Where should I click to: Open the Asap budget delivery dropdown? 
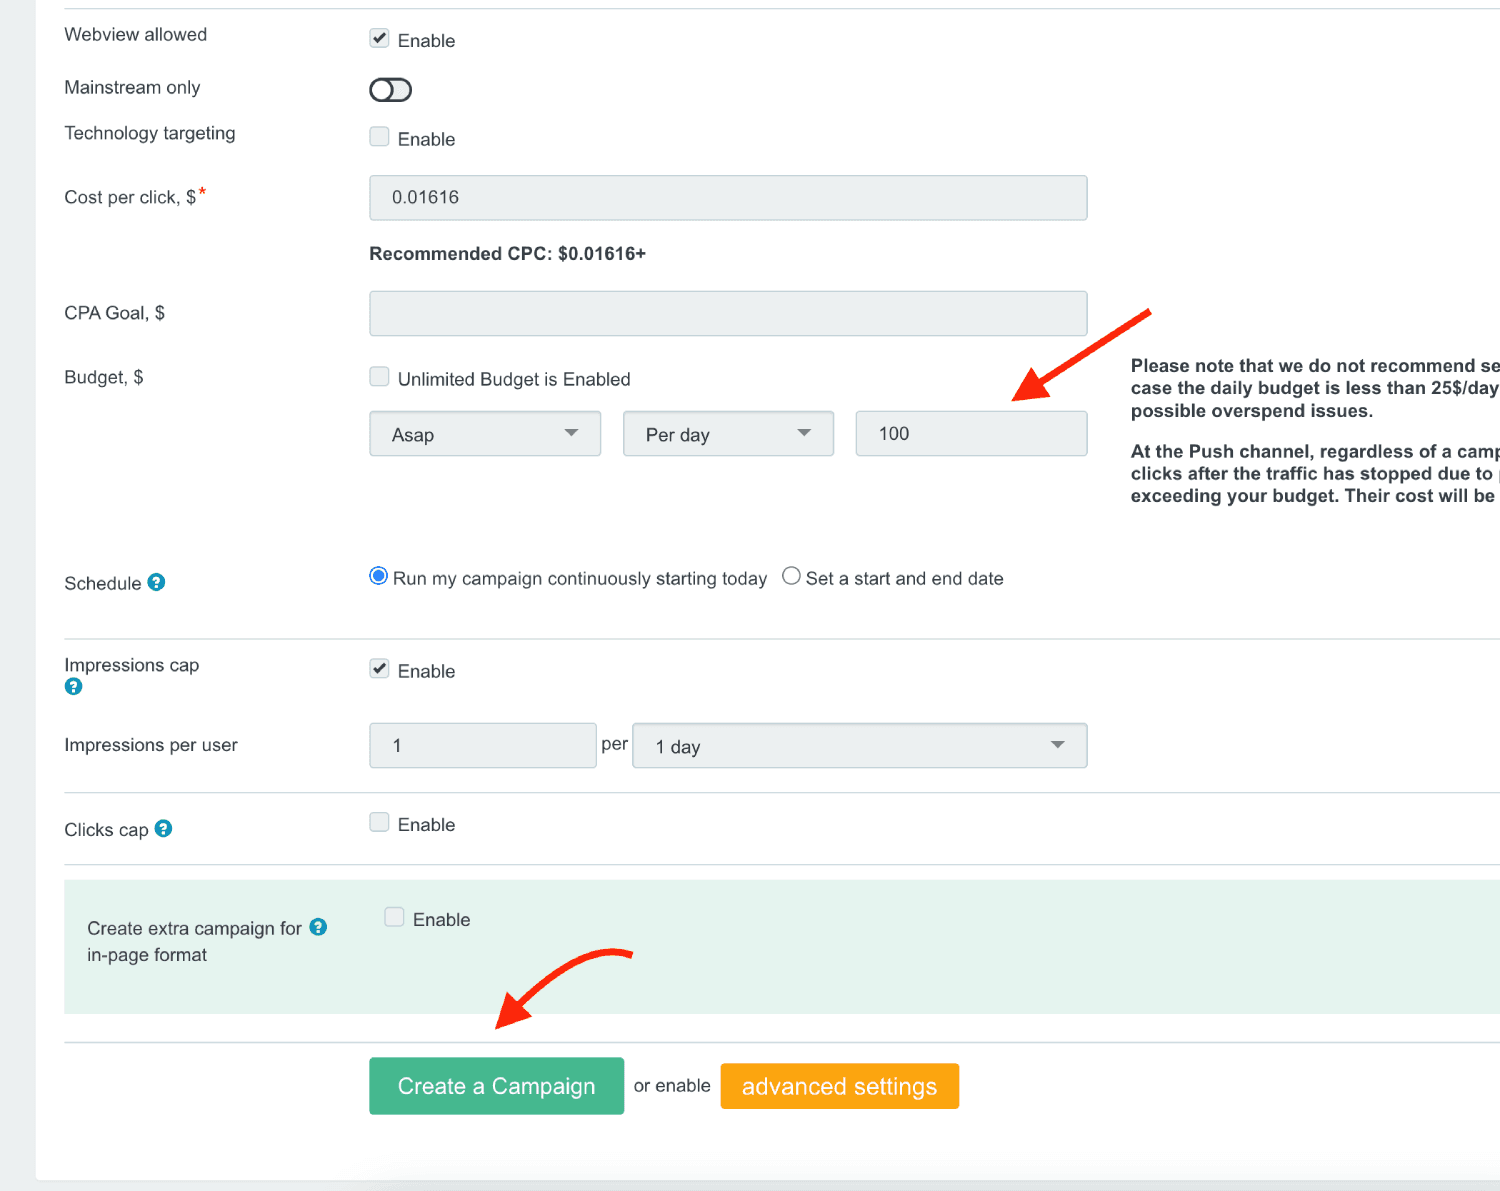[x=485, y=434]
